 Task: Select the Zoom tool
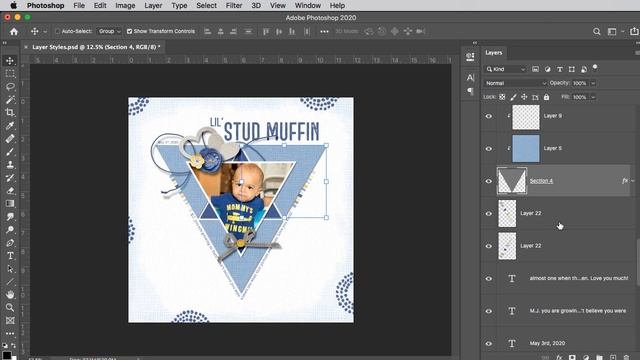(x=10, y=308)
